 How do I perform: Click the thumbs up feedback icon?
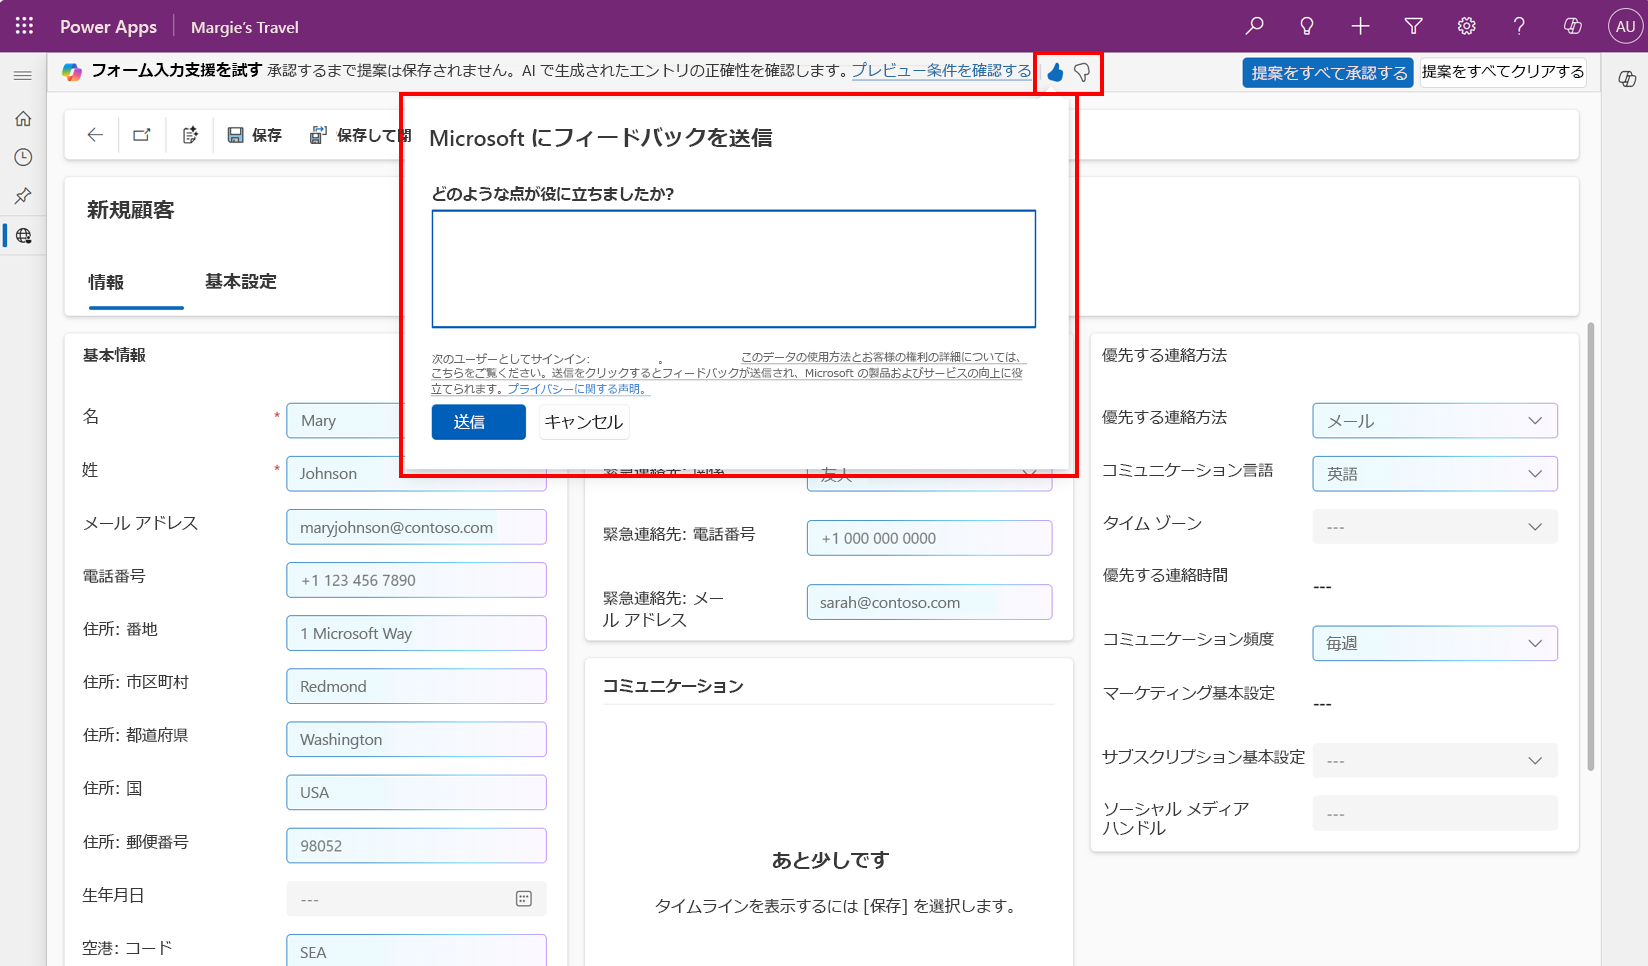pyautogui.click(x=1055, y=72)
